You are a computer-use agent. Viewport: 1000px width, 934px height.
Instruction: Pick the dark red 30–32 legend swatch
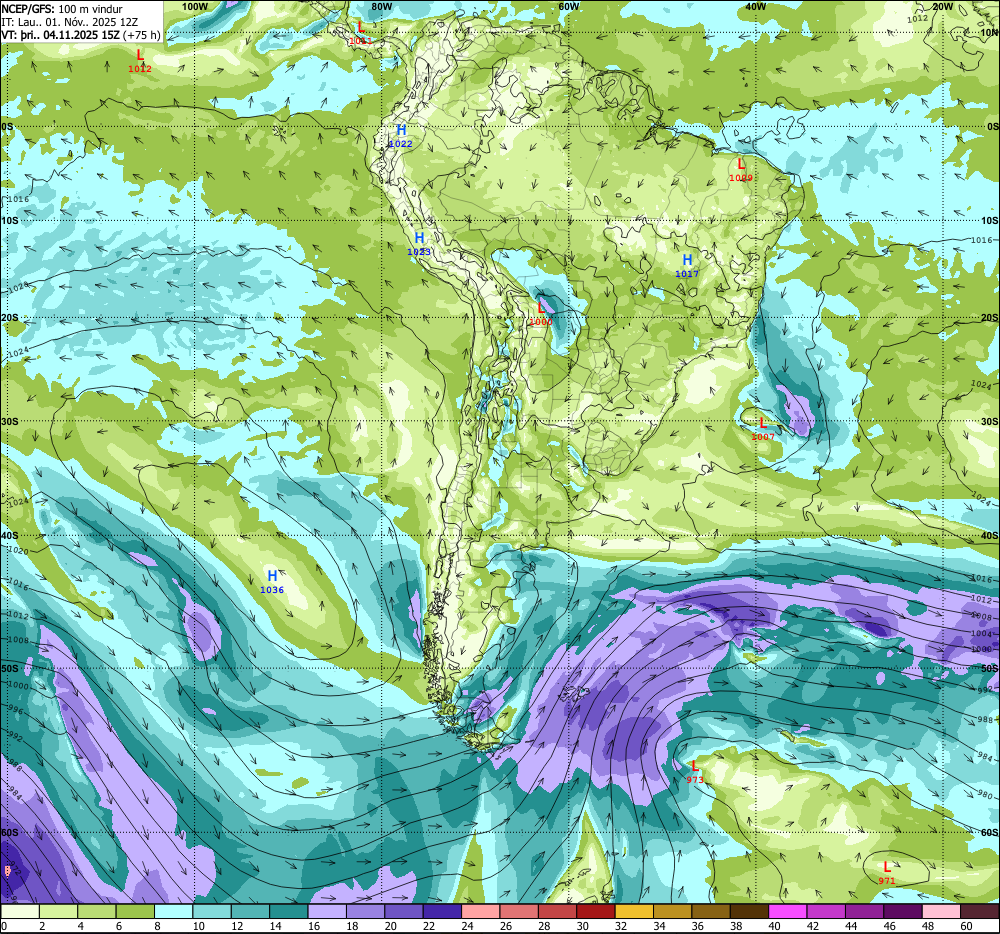click(596, 911)
